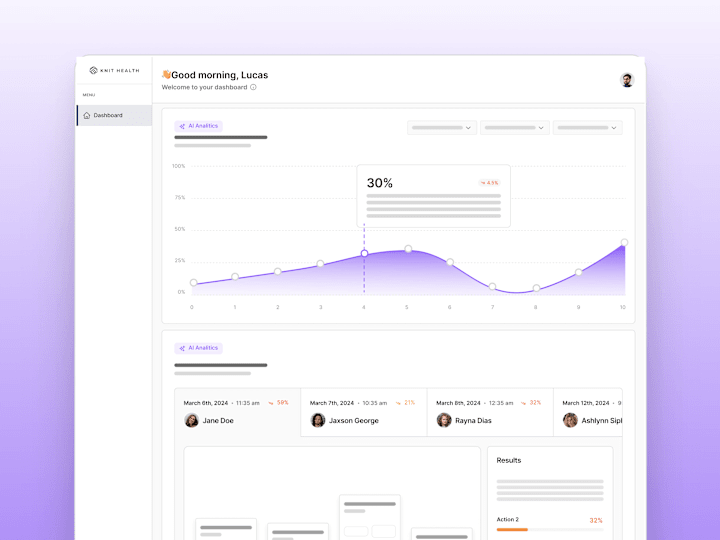Screen dimensions: 720x540
Task: Click the Results heading
Action: (509, 461)
